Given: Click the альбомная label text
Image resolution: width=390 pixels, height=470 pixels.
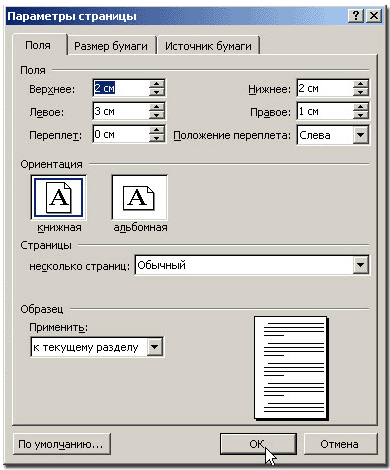Looking at the screenshot, I should click(x=140, y=228).
